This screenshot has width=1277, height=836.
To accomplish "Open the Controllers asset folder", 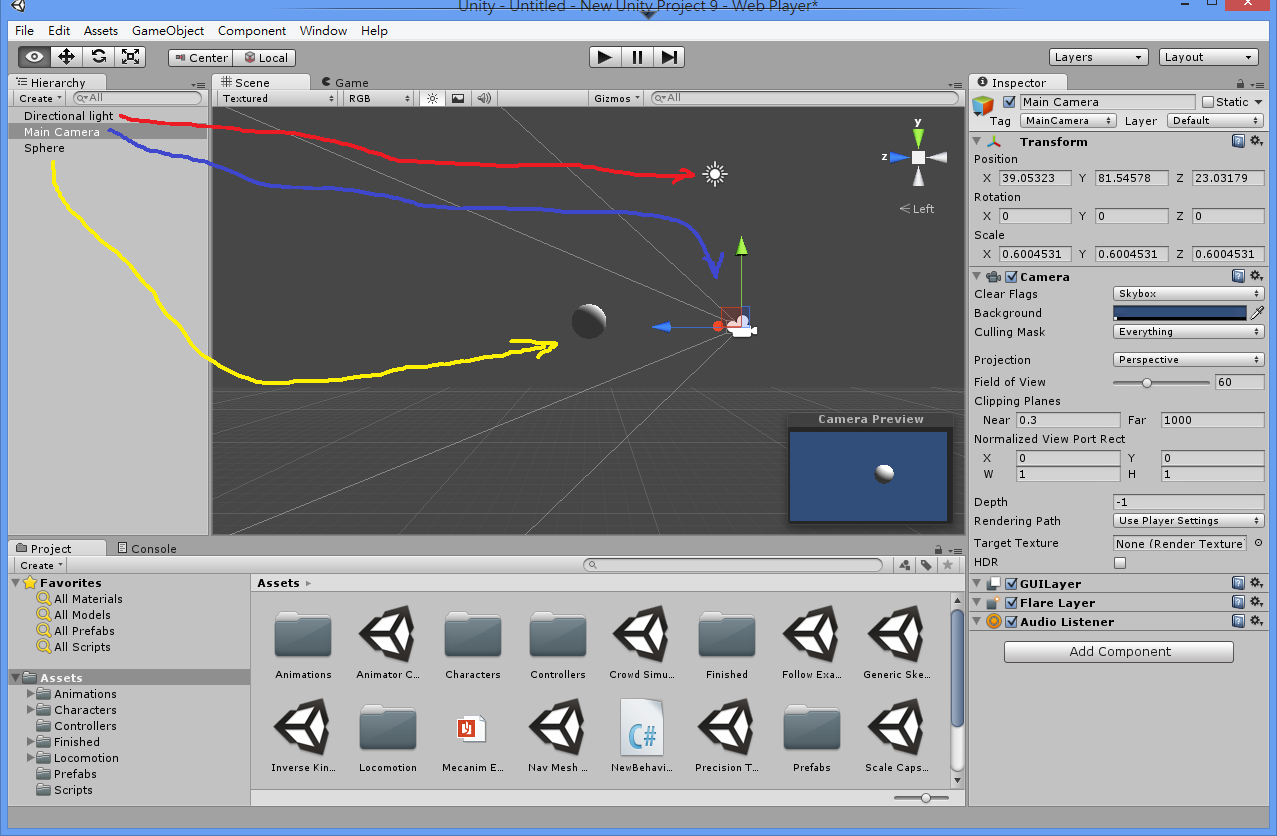I will click(557, 634).
